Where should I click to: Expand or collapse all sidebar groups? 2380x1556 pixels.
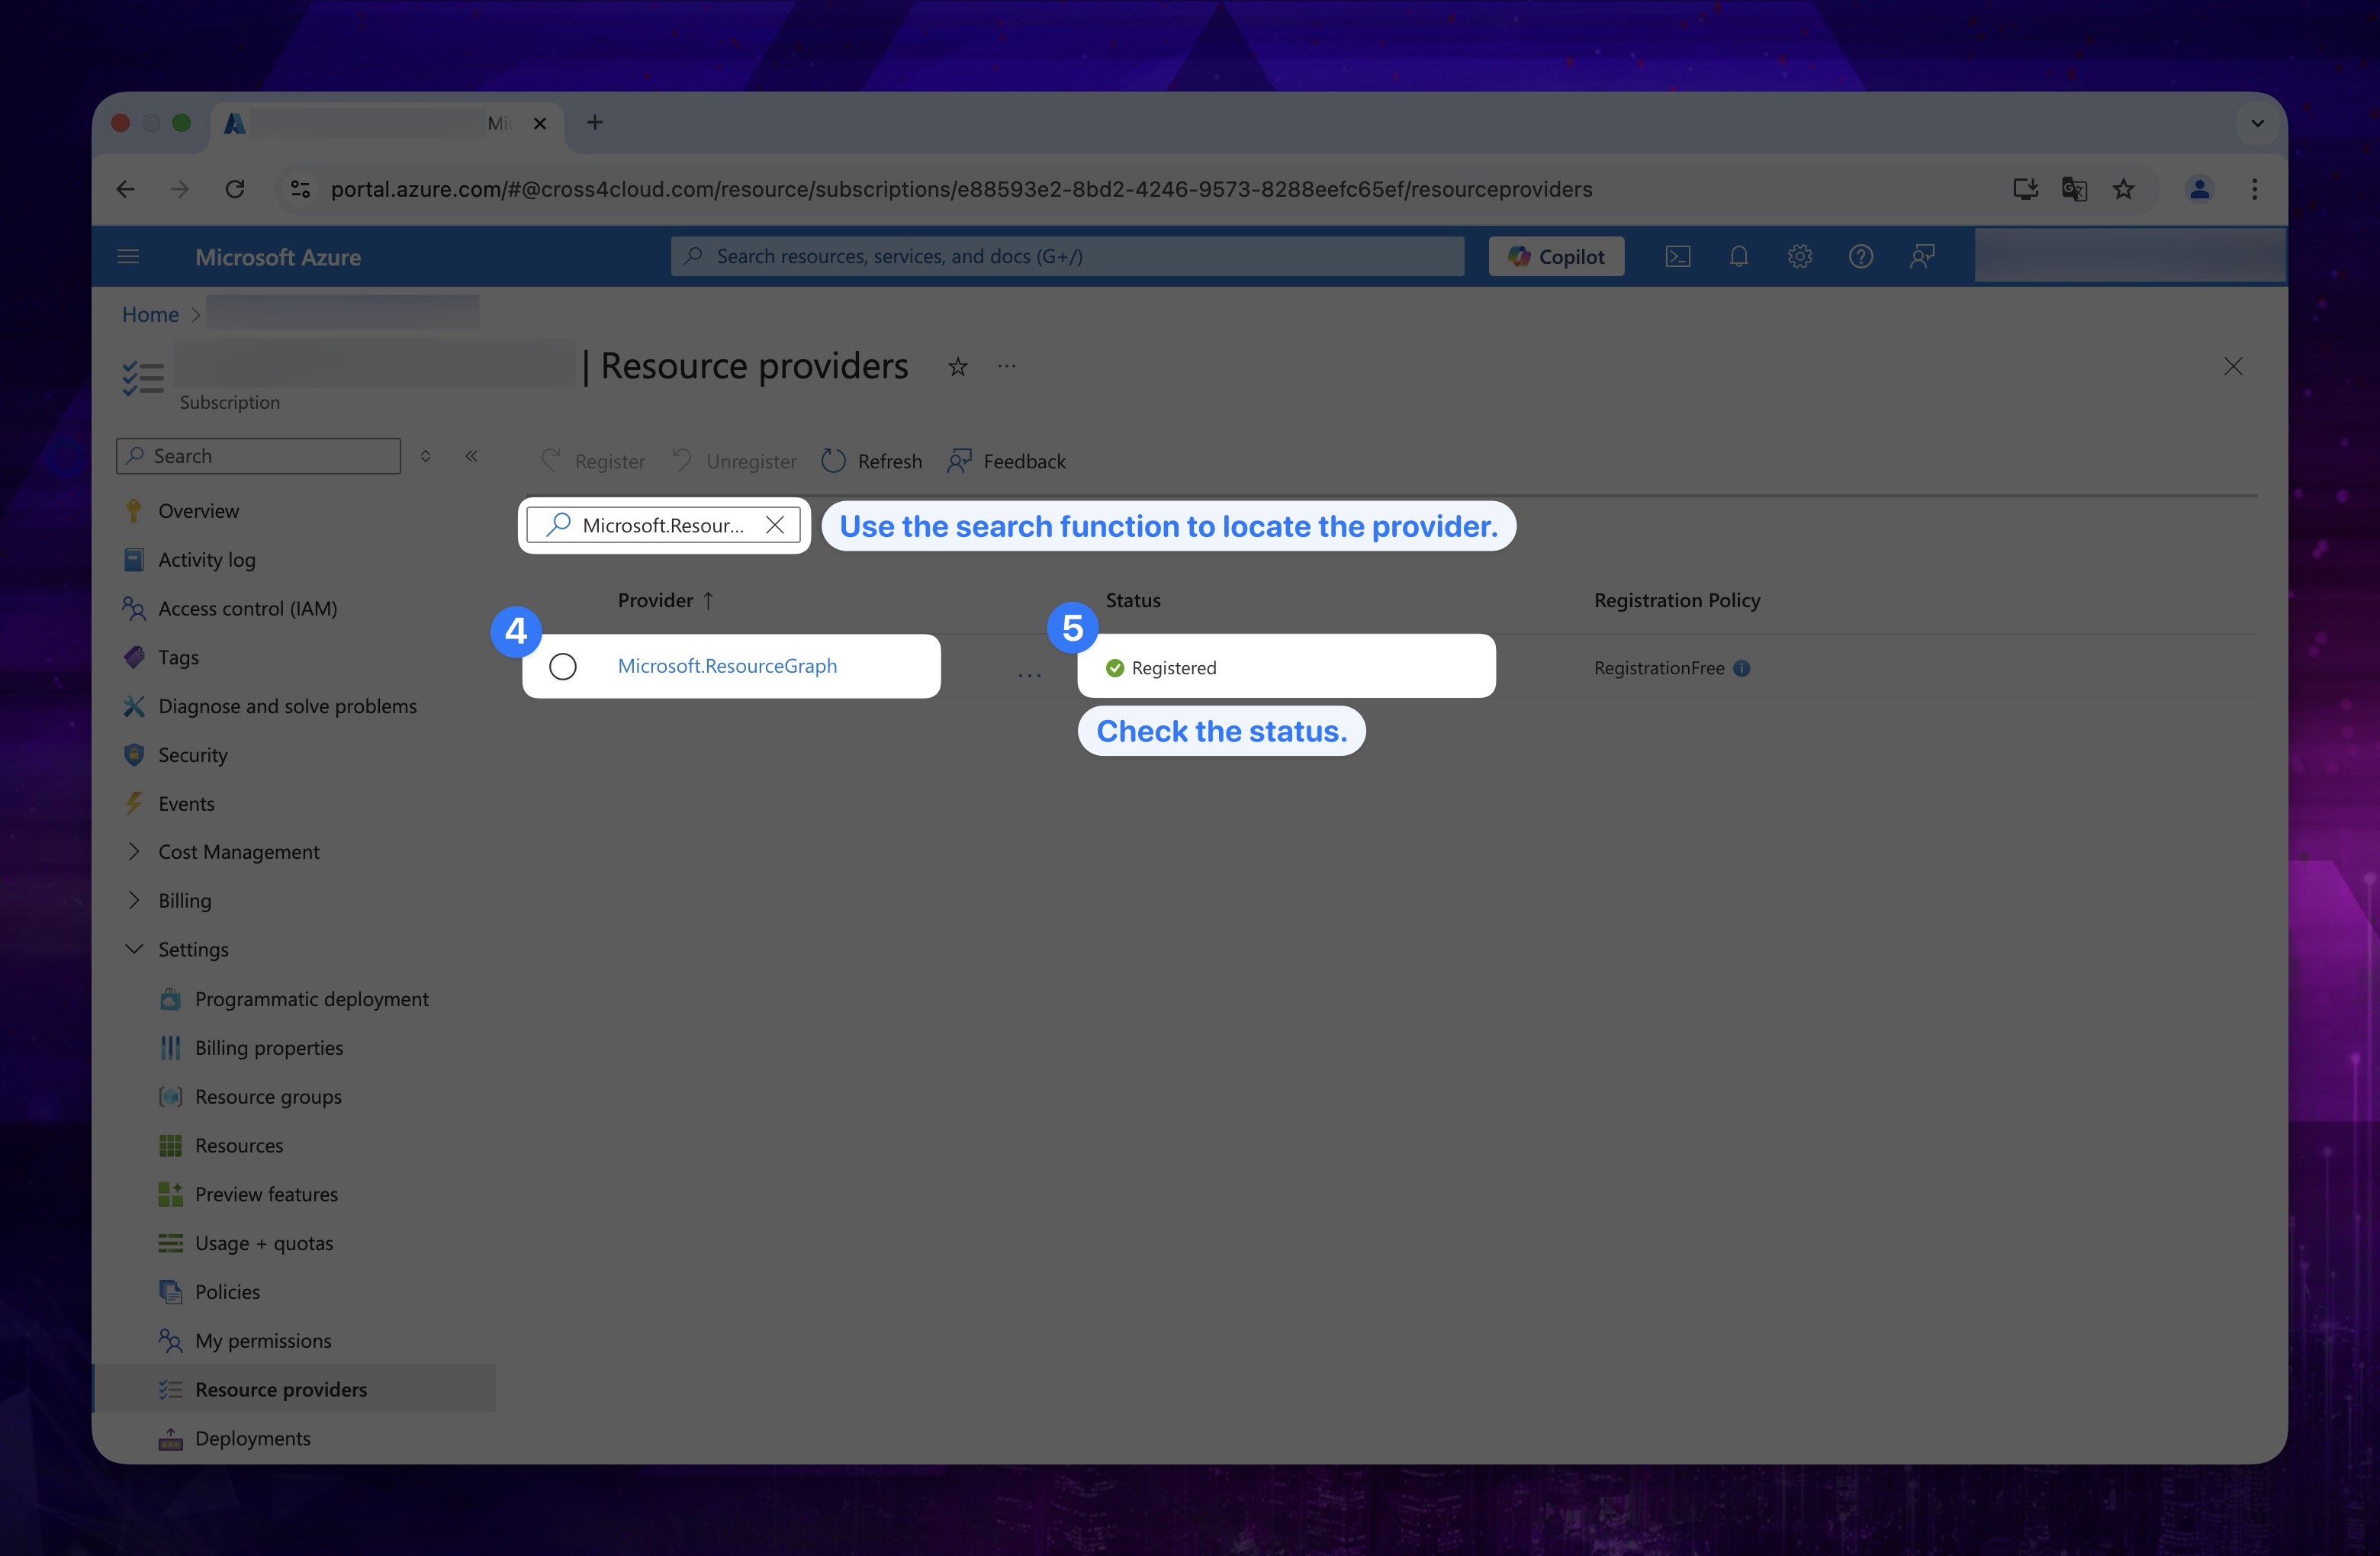pos(425,456)
